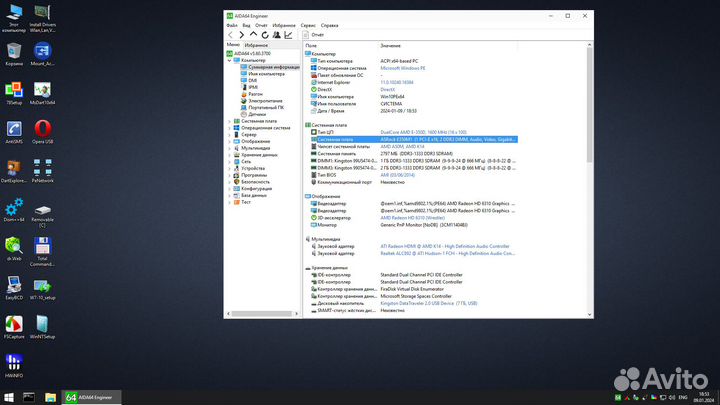Image resolution: width=720 pixels, height=405 pixels.
Task: Go up one level with Up arrow
Action: [253, 34]
